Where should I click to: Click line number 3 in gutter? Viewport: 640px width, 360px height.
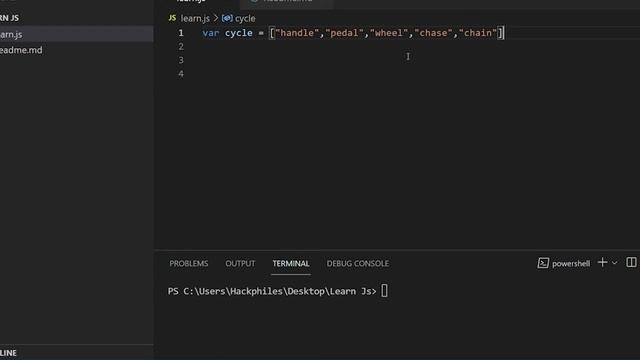181,60
